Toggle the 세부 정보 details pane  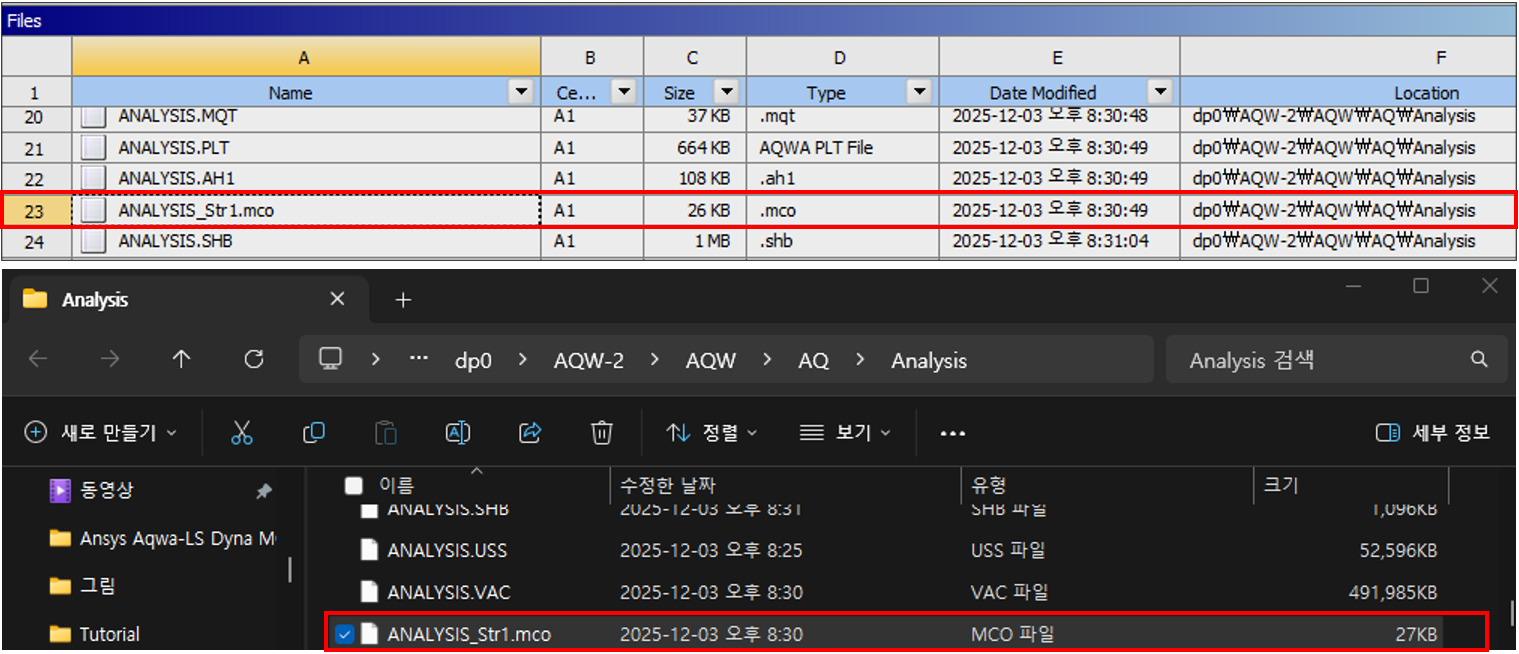pyautogui.click(x=1432, y=432)
